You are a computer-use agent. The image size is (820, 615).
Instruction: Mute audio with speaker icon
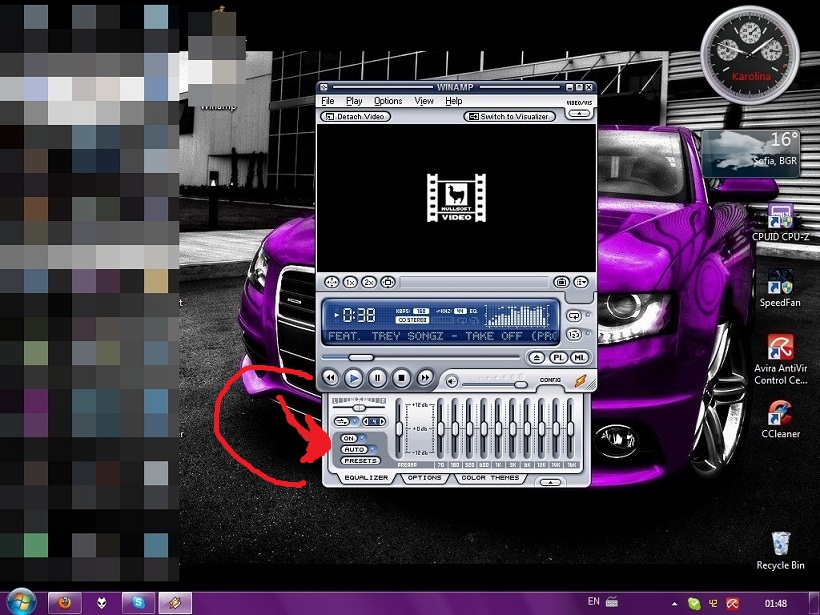[452, 382]
